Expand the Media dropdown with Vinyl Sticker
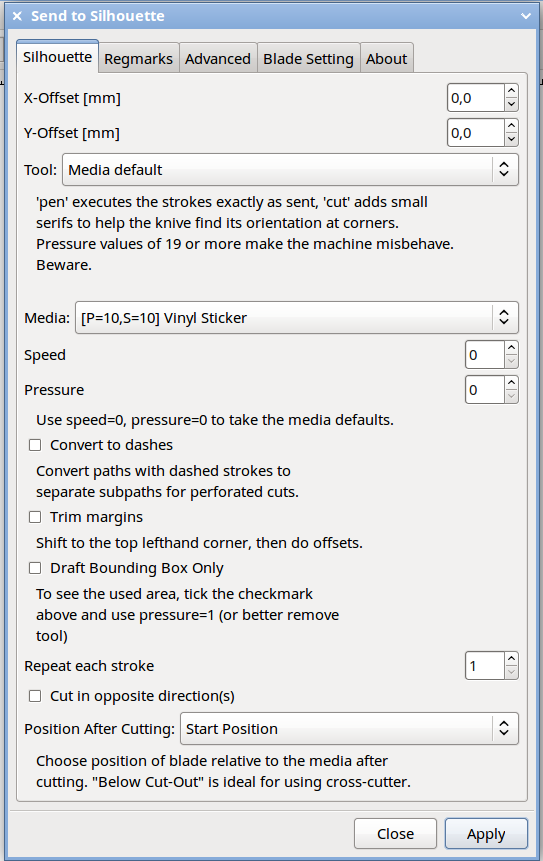This screenshot has width=543, height=861. (x=296, y=317)
